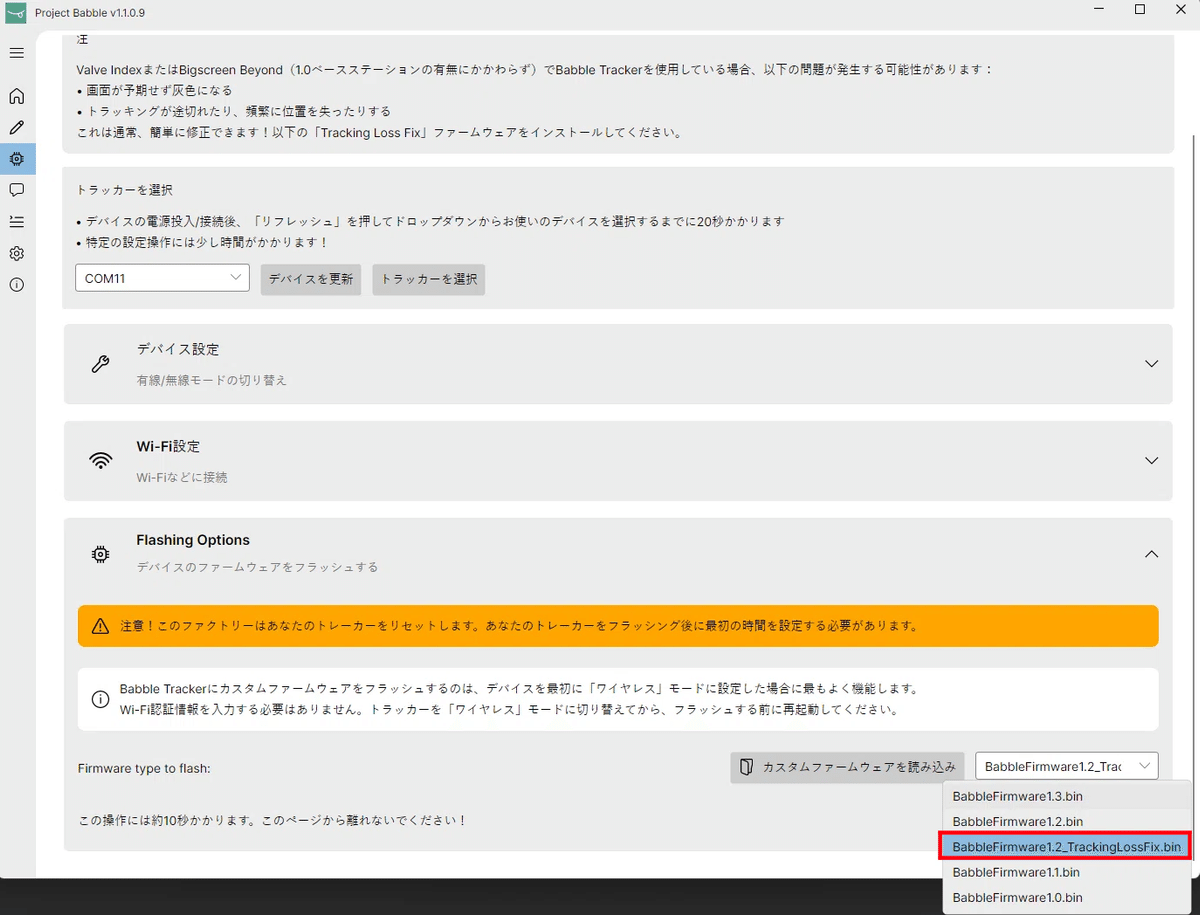
Task: Select BabbleFirmware1.2.bin from list
Action: point(1066,821)
